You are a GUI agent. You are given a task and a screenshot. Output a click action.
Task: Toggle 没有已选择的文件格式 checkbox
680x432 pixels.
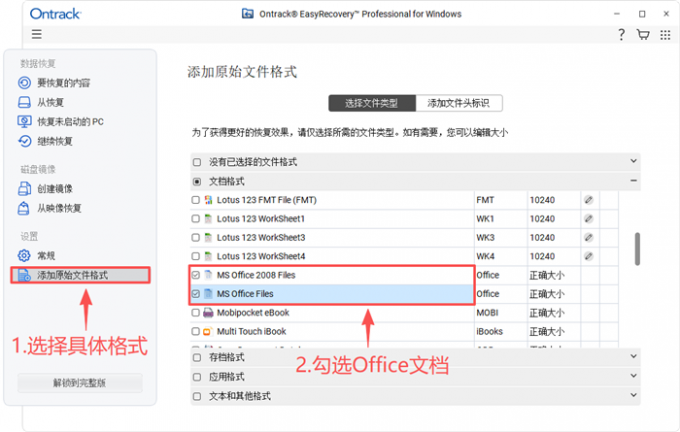pyautogui.click(x=197, y=162)
